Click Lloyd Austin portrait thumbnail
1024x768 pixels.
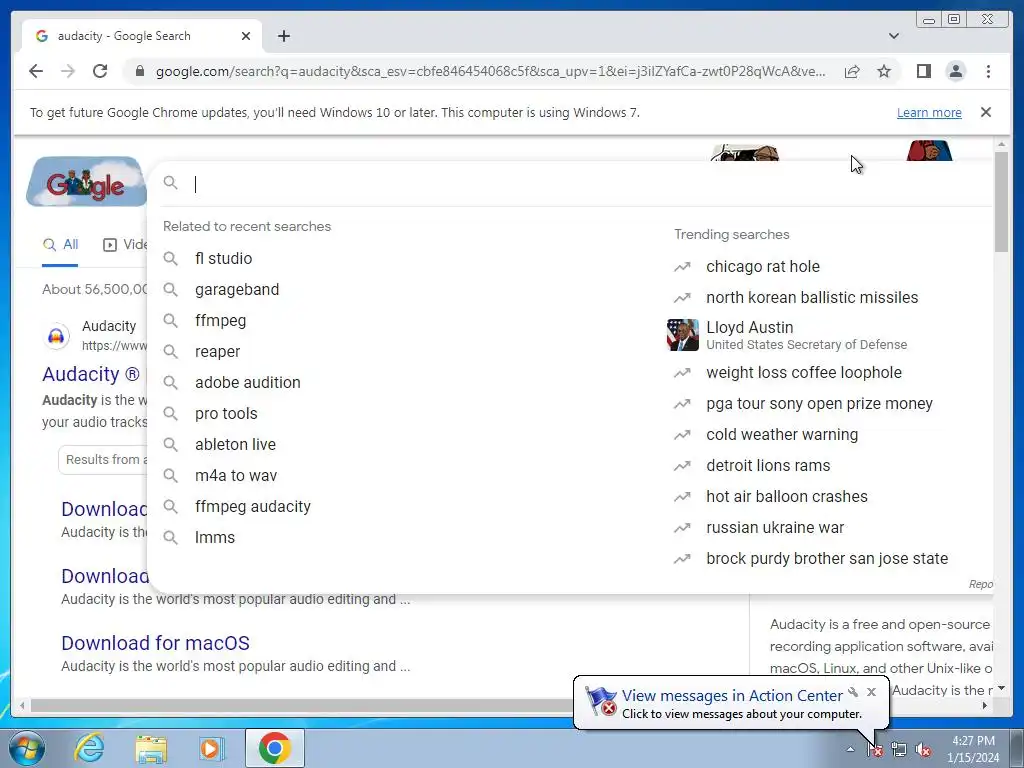coord(683,335)
